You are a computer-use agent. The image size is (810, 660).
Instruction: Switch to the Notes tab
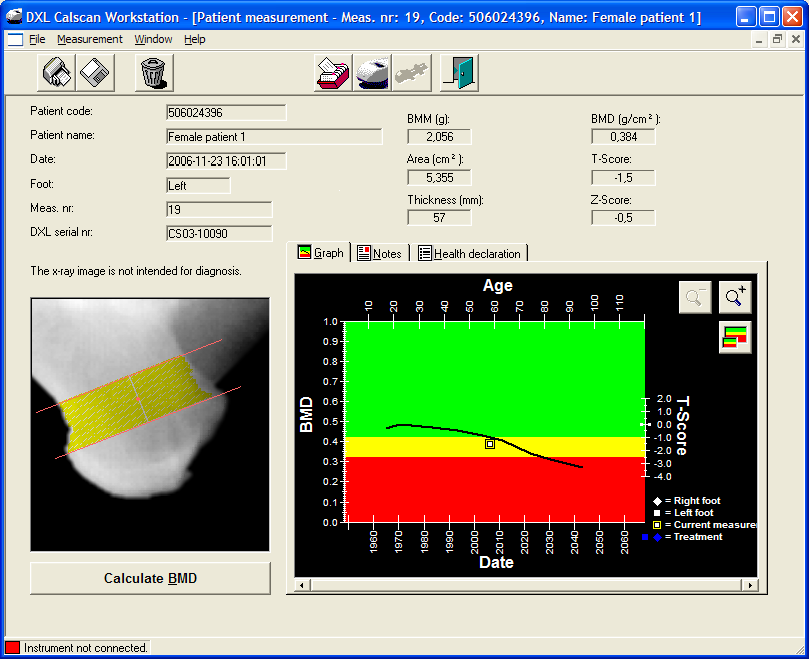pos(380,254)
